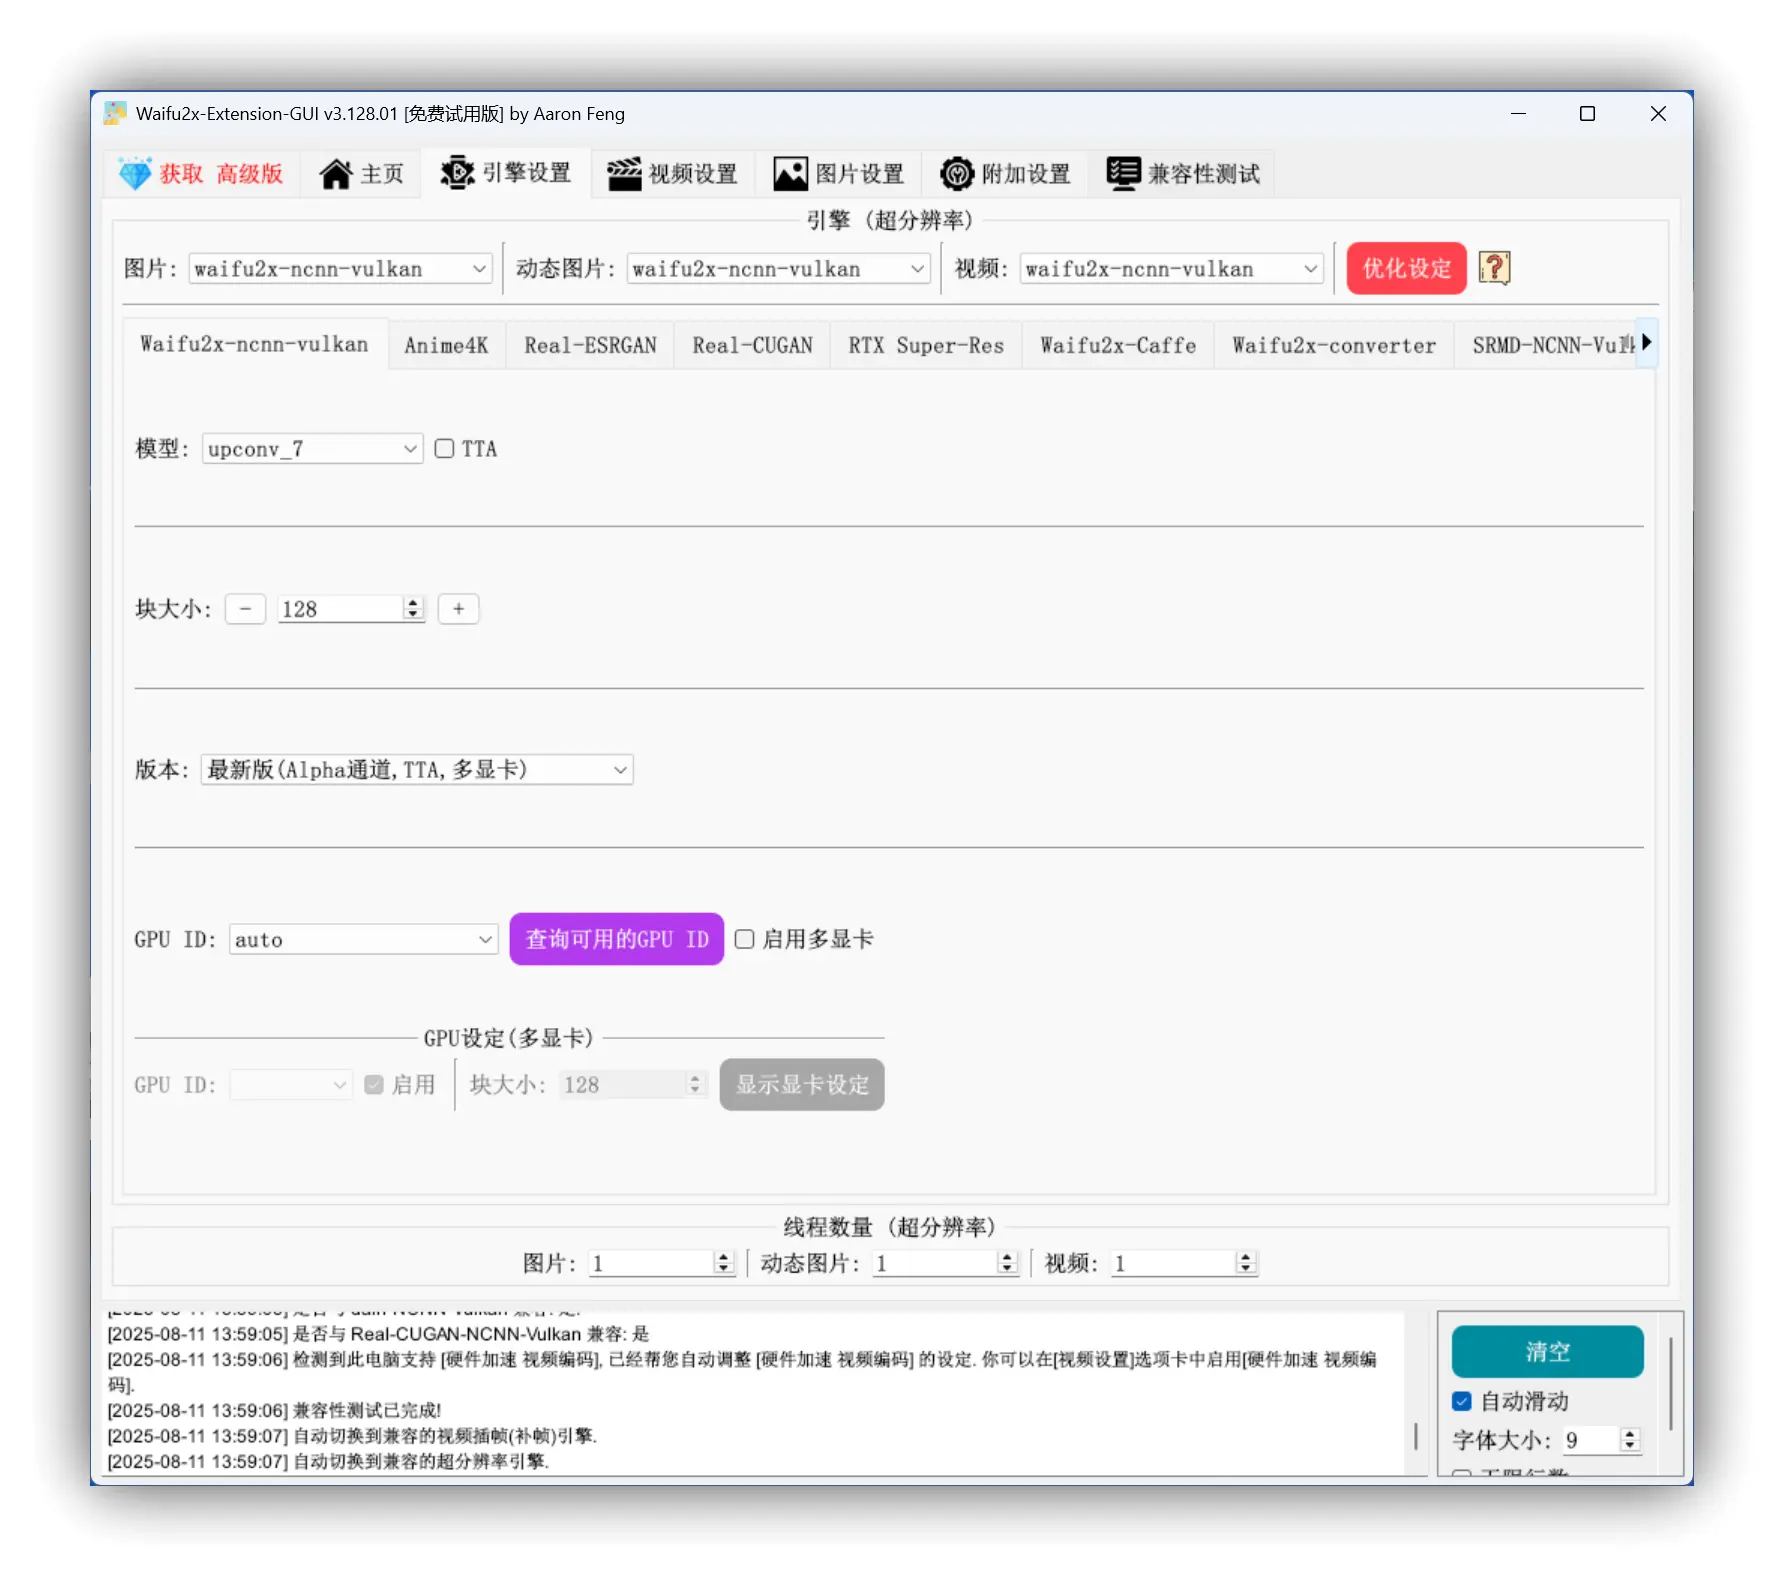Click the Real-CUGAN-NCNN-Vulkan 兼容 log line
Viewport: 1784px width, 1576px height.
[378, 1334]
